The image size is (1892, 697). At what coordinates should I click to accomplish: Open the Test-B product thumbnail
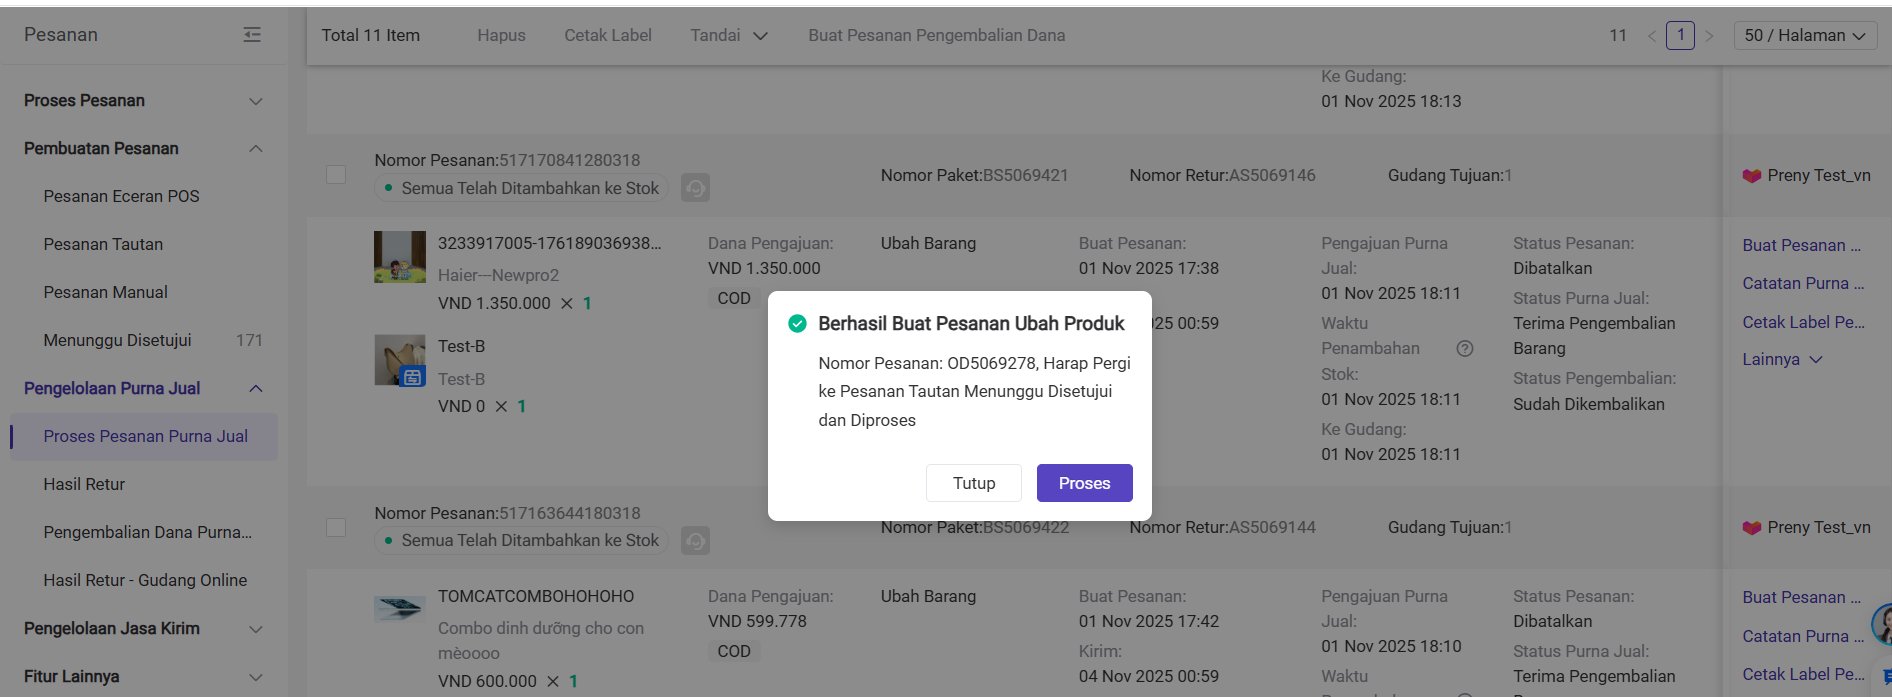(x=399, y=360)
